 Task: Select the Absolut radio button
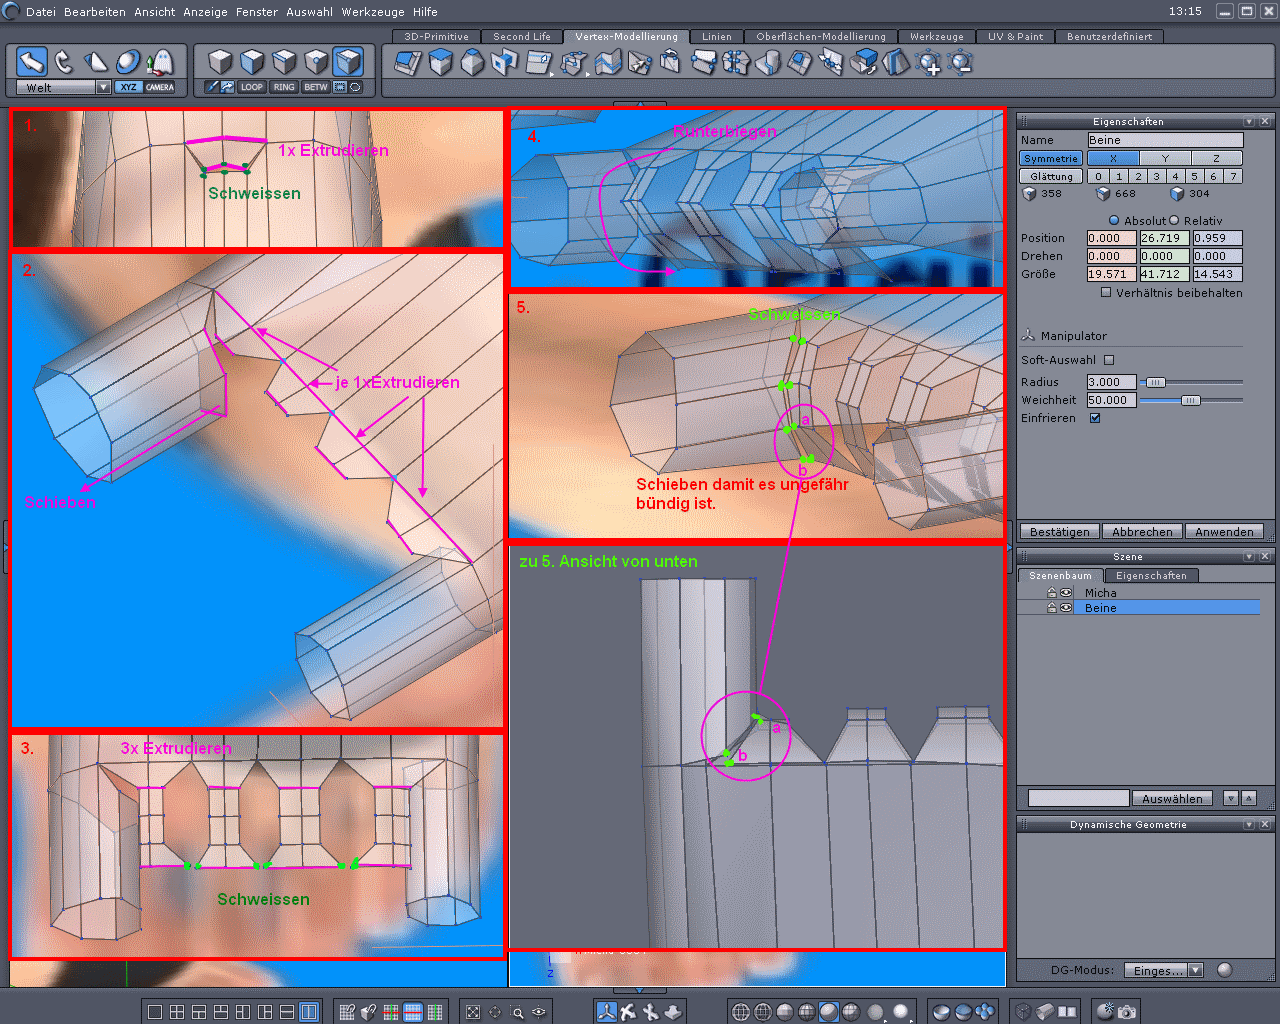[x=1114, y=220]
